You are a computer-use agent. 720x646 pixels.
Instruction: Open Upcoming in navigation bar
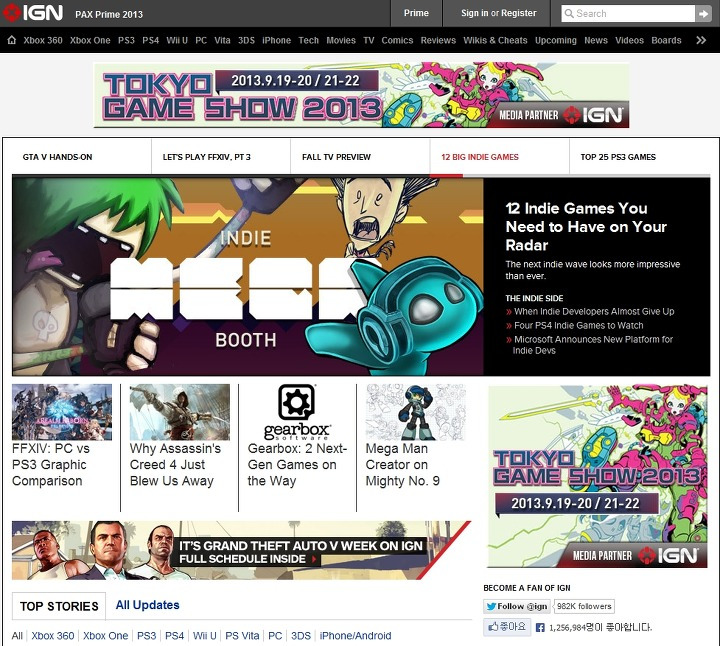coord(556,40)
